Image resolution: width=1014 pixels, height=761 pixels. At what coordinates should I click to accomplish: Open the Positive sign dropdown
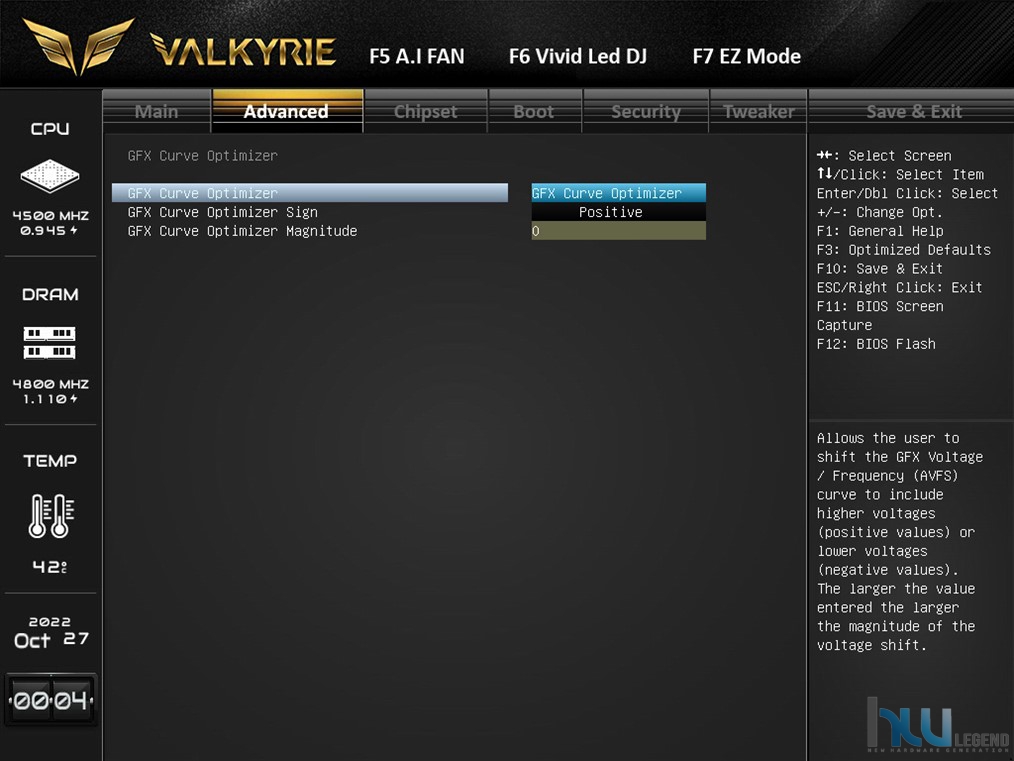[x=619, y=212]
